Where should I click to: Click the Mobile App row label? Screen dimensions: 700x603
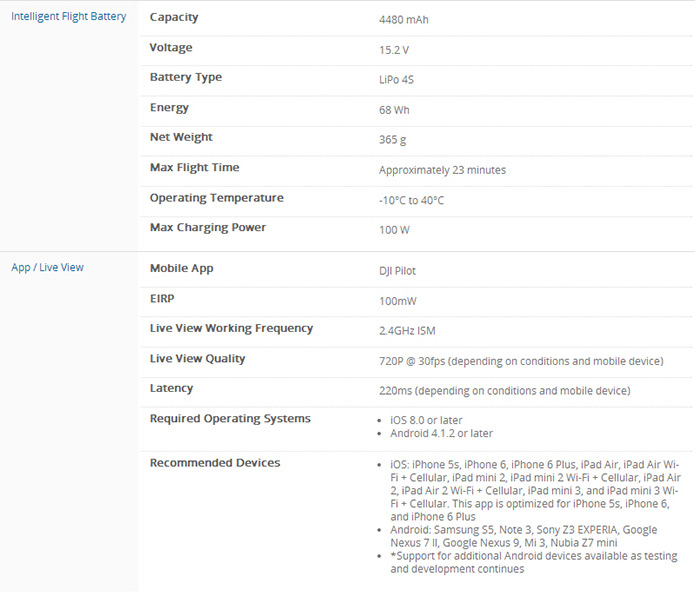click(181, 268)
